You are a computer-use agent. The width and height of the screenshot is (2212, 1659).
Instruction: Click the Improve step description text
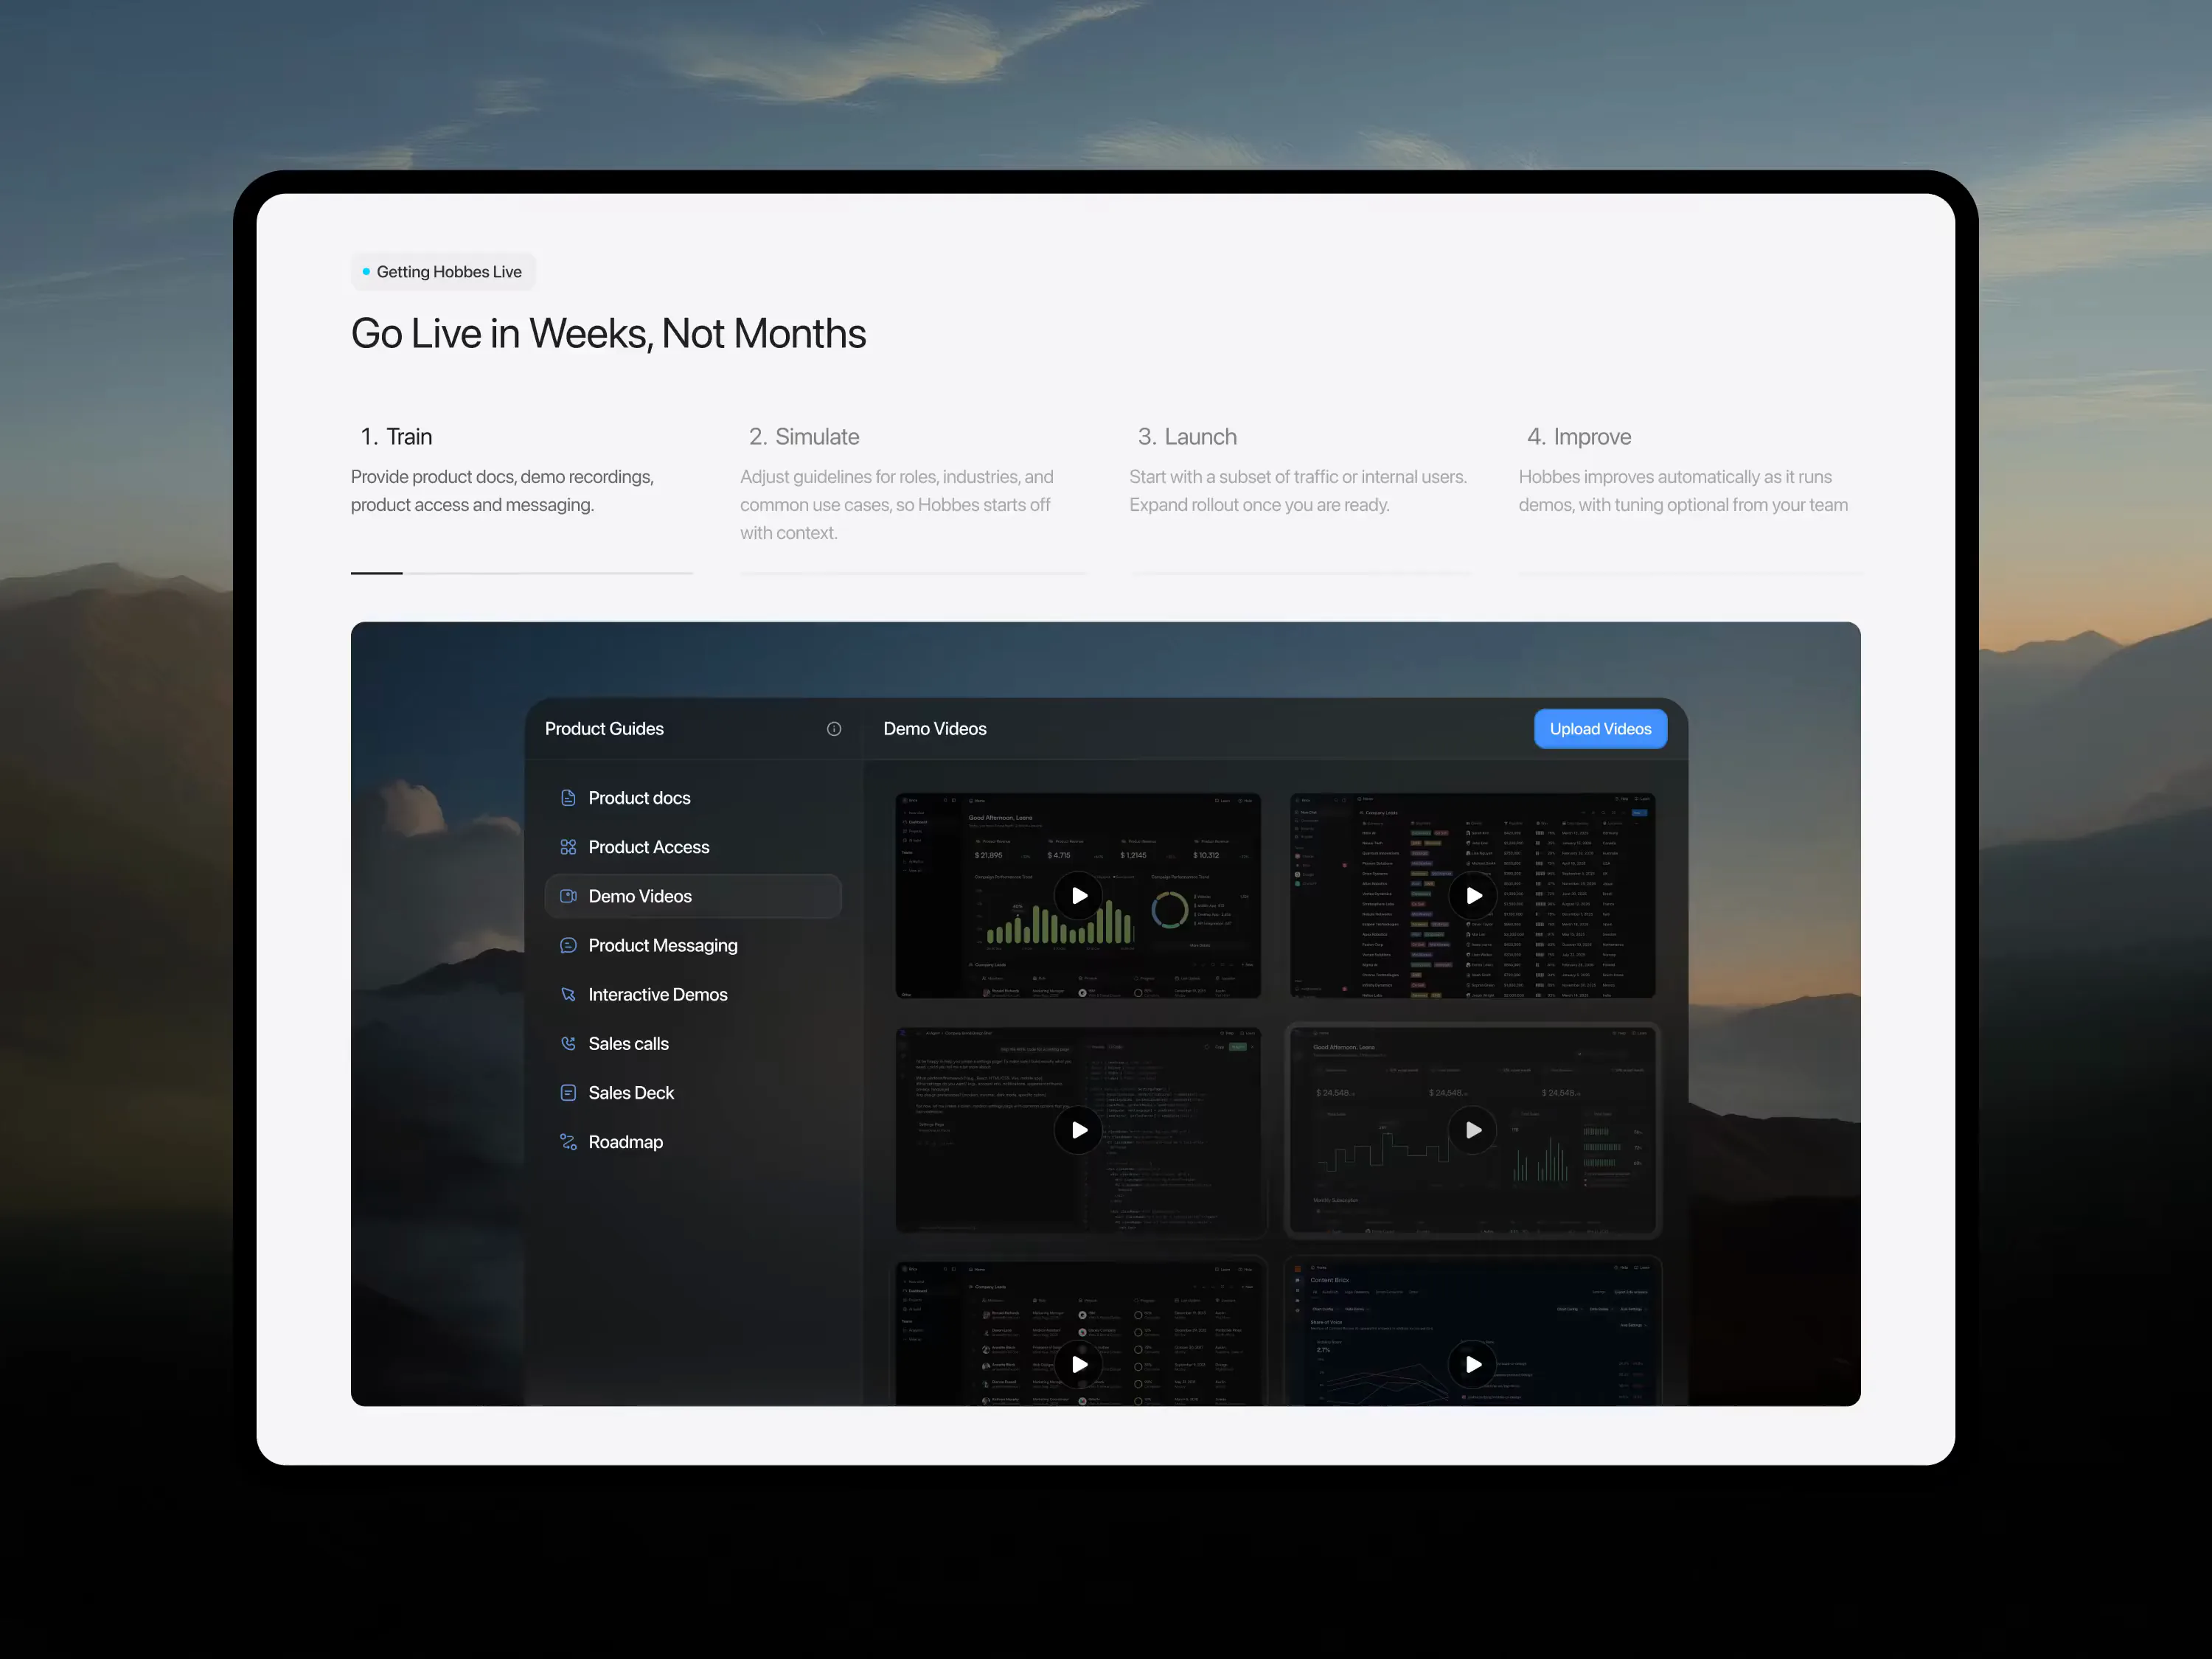tap(1683, 491)
